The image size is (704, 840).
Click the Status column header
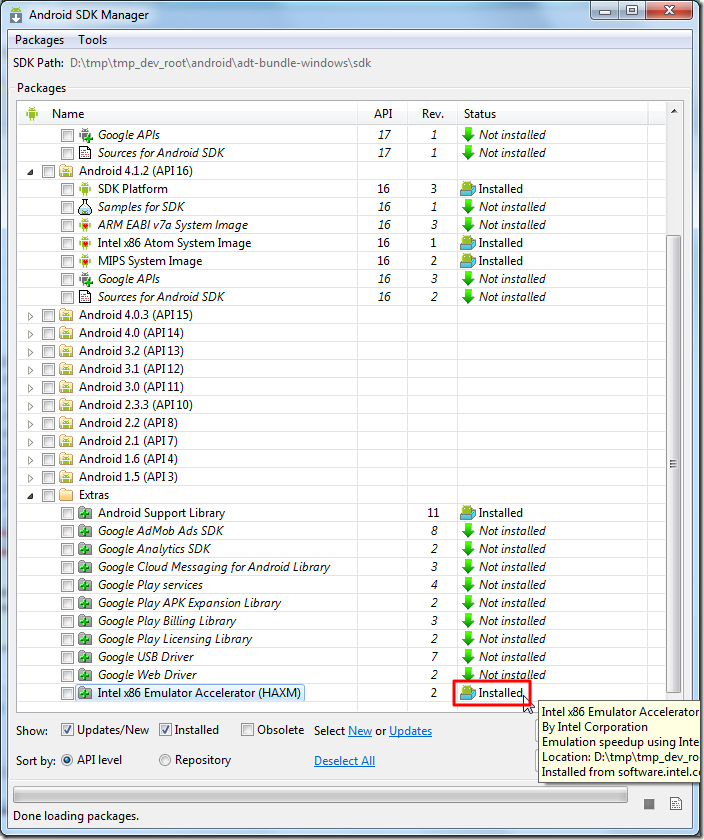click(x=552, y=114)
